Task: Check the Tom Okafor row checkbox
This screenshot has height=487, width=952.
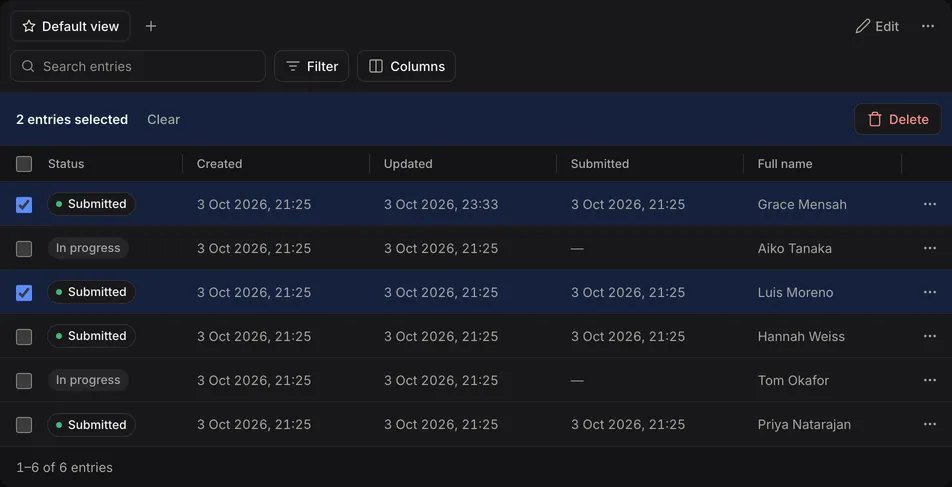Action: [x=24, y=381]
